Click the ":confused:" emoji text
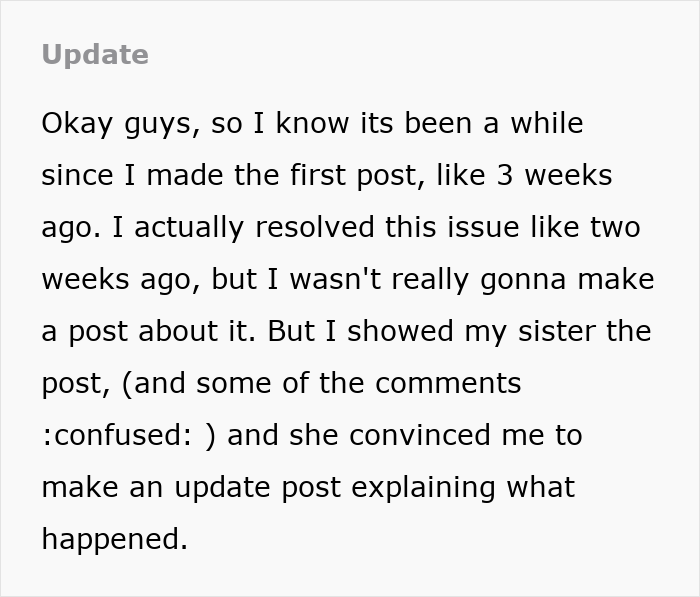Image resolution: width=700 pixels, height=597 pixels. coord(117,435)
